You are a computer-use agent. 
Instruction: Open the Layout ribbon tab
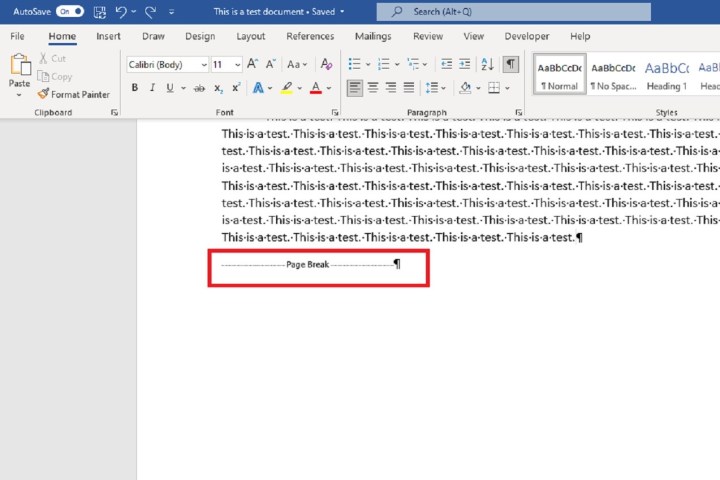(x=251, y=36)
